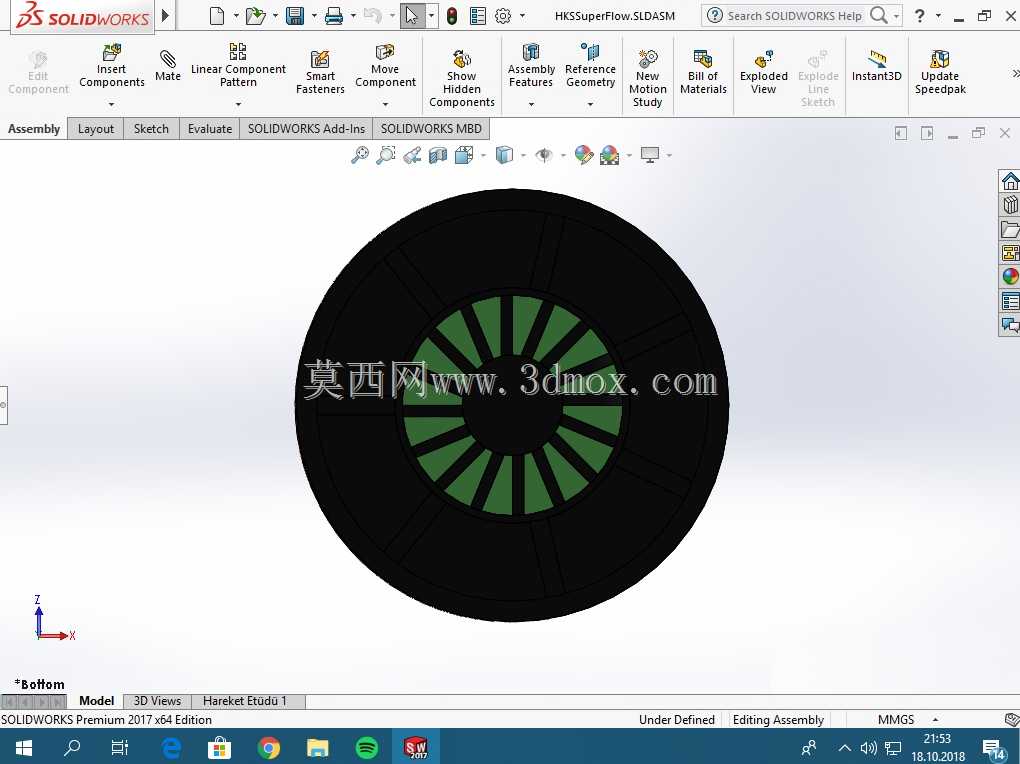Open the Custom Properties pane icon
The width and height of the screenshot is (1020, 764).
point(1010,301)
